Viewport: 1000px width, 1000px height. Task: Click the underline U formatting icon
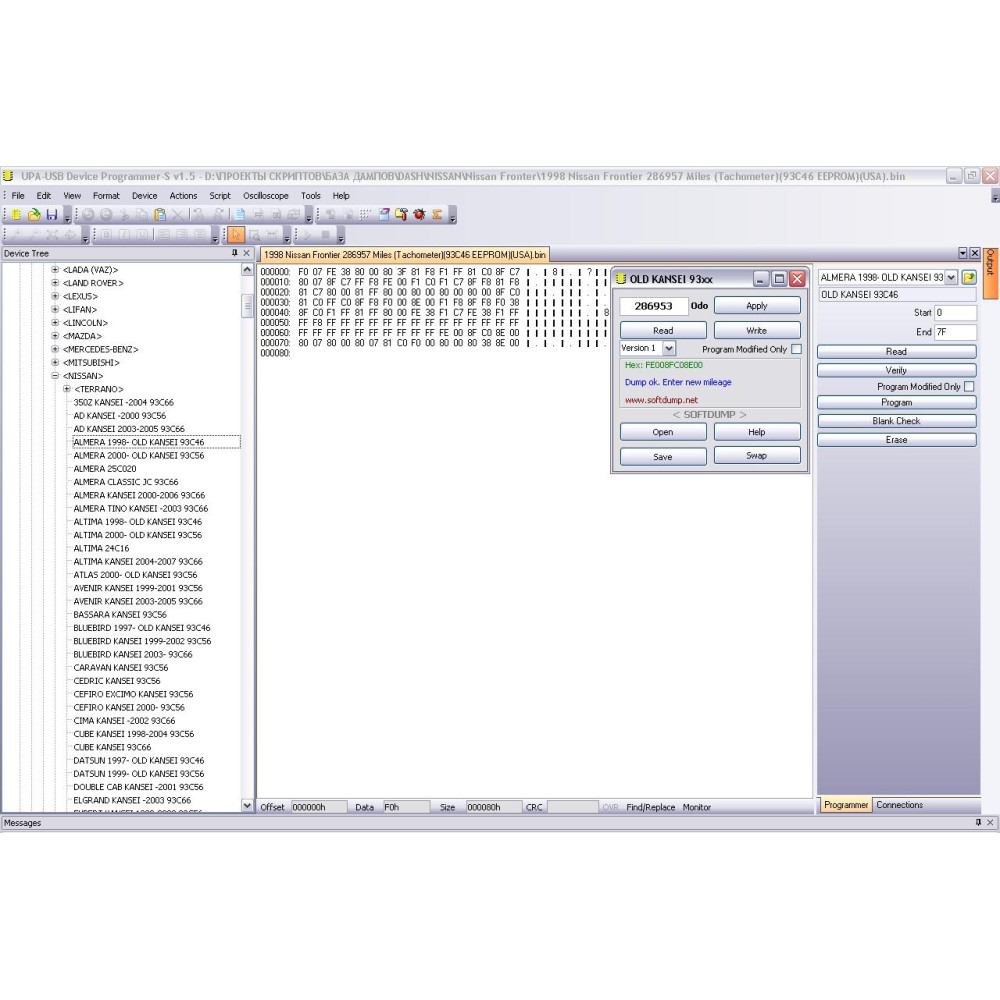coord(142,235)
